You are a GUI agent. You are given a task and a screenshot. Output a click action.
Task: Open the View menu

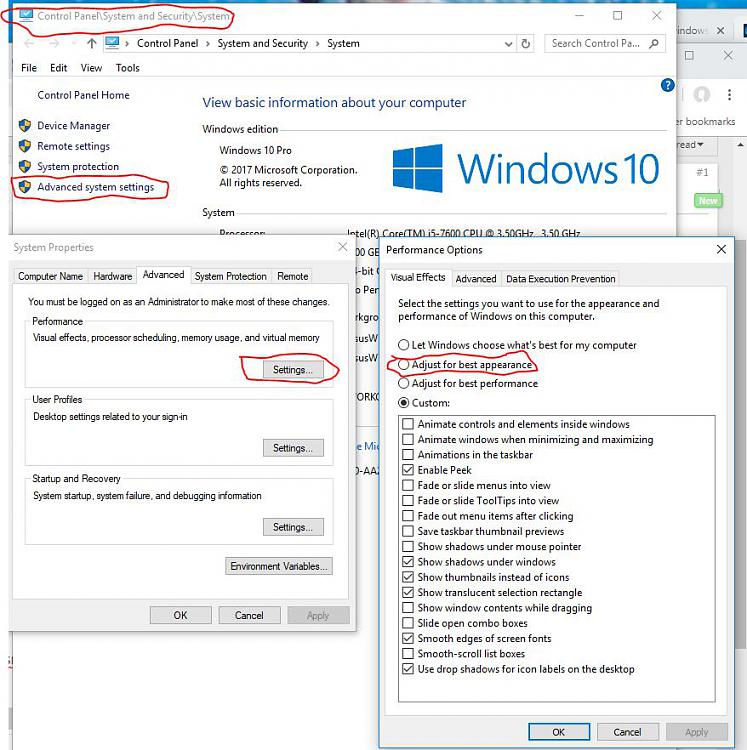click(91, 68)
